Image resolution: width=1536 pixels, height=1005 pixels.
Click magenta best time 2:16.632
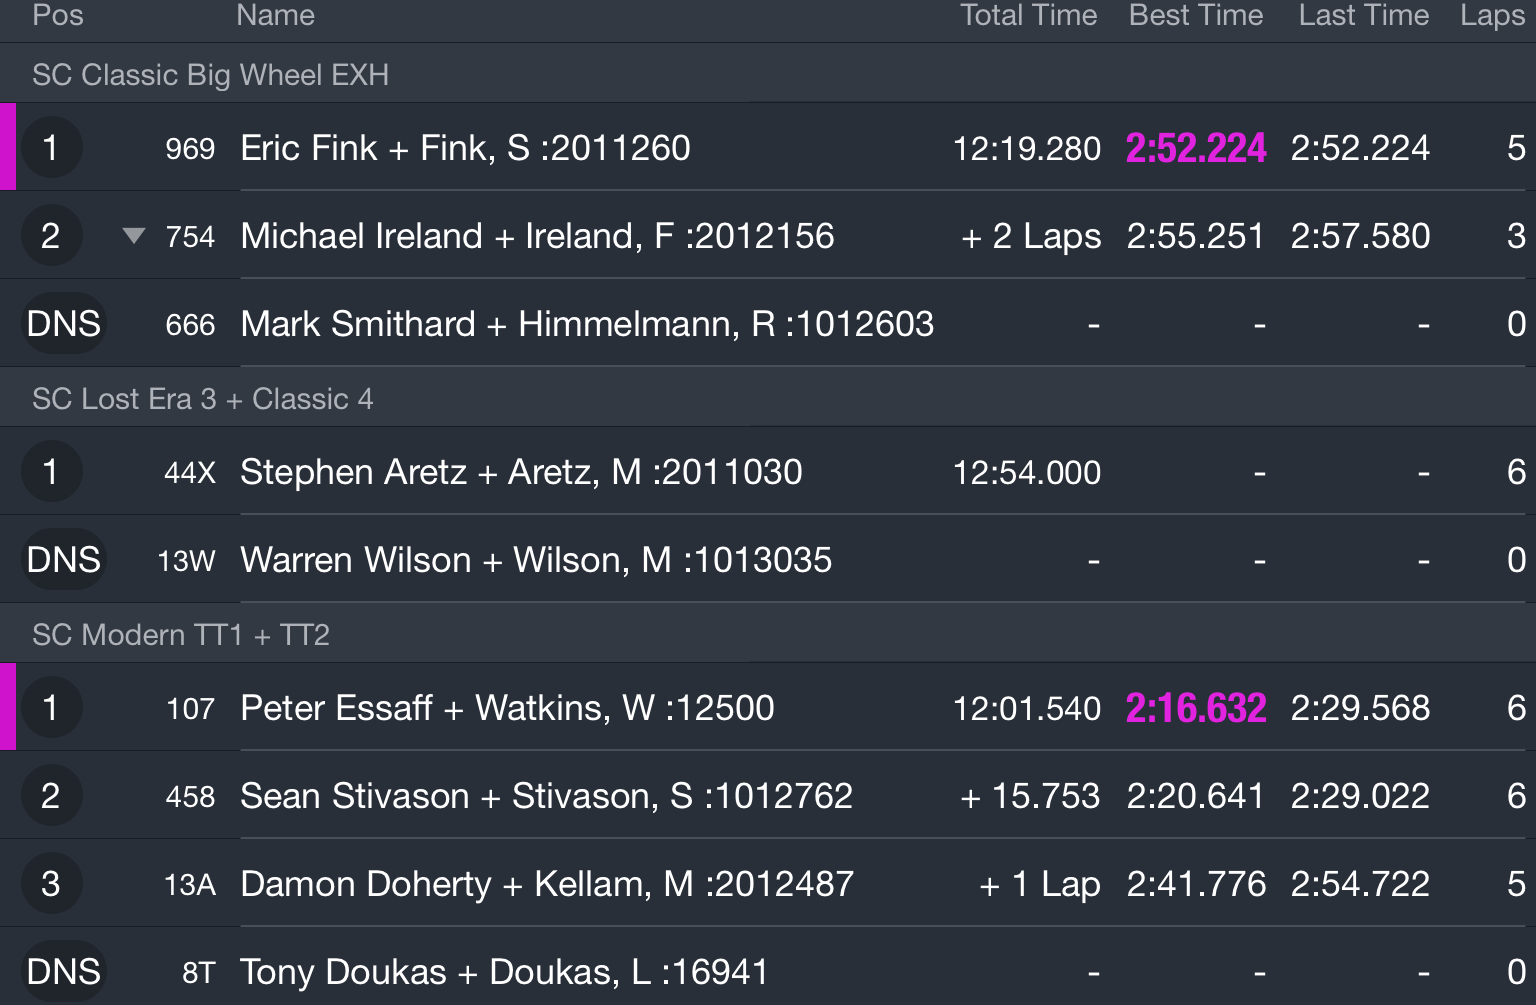click(x=1196, y=708)
